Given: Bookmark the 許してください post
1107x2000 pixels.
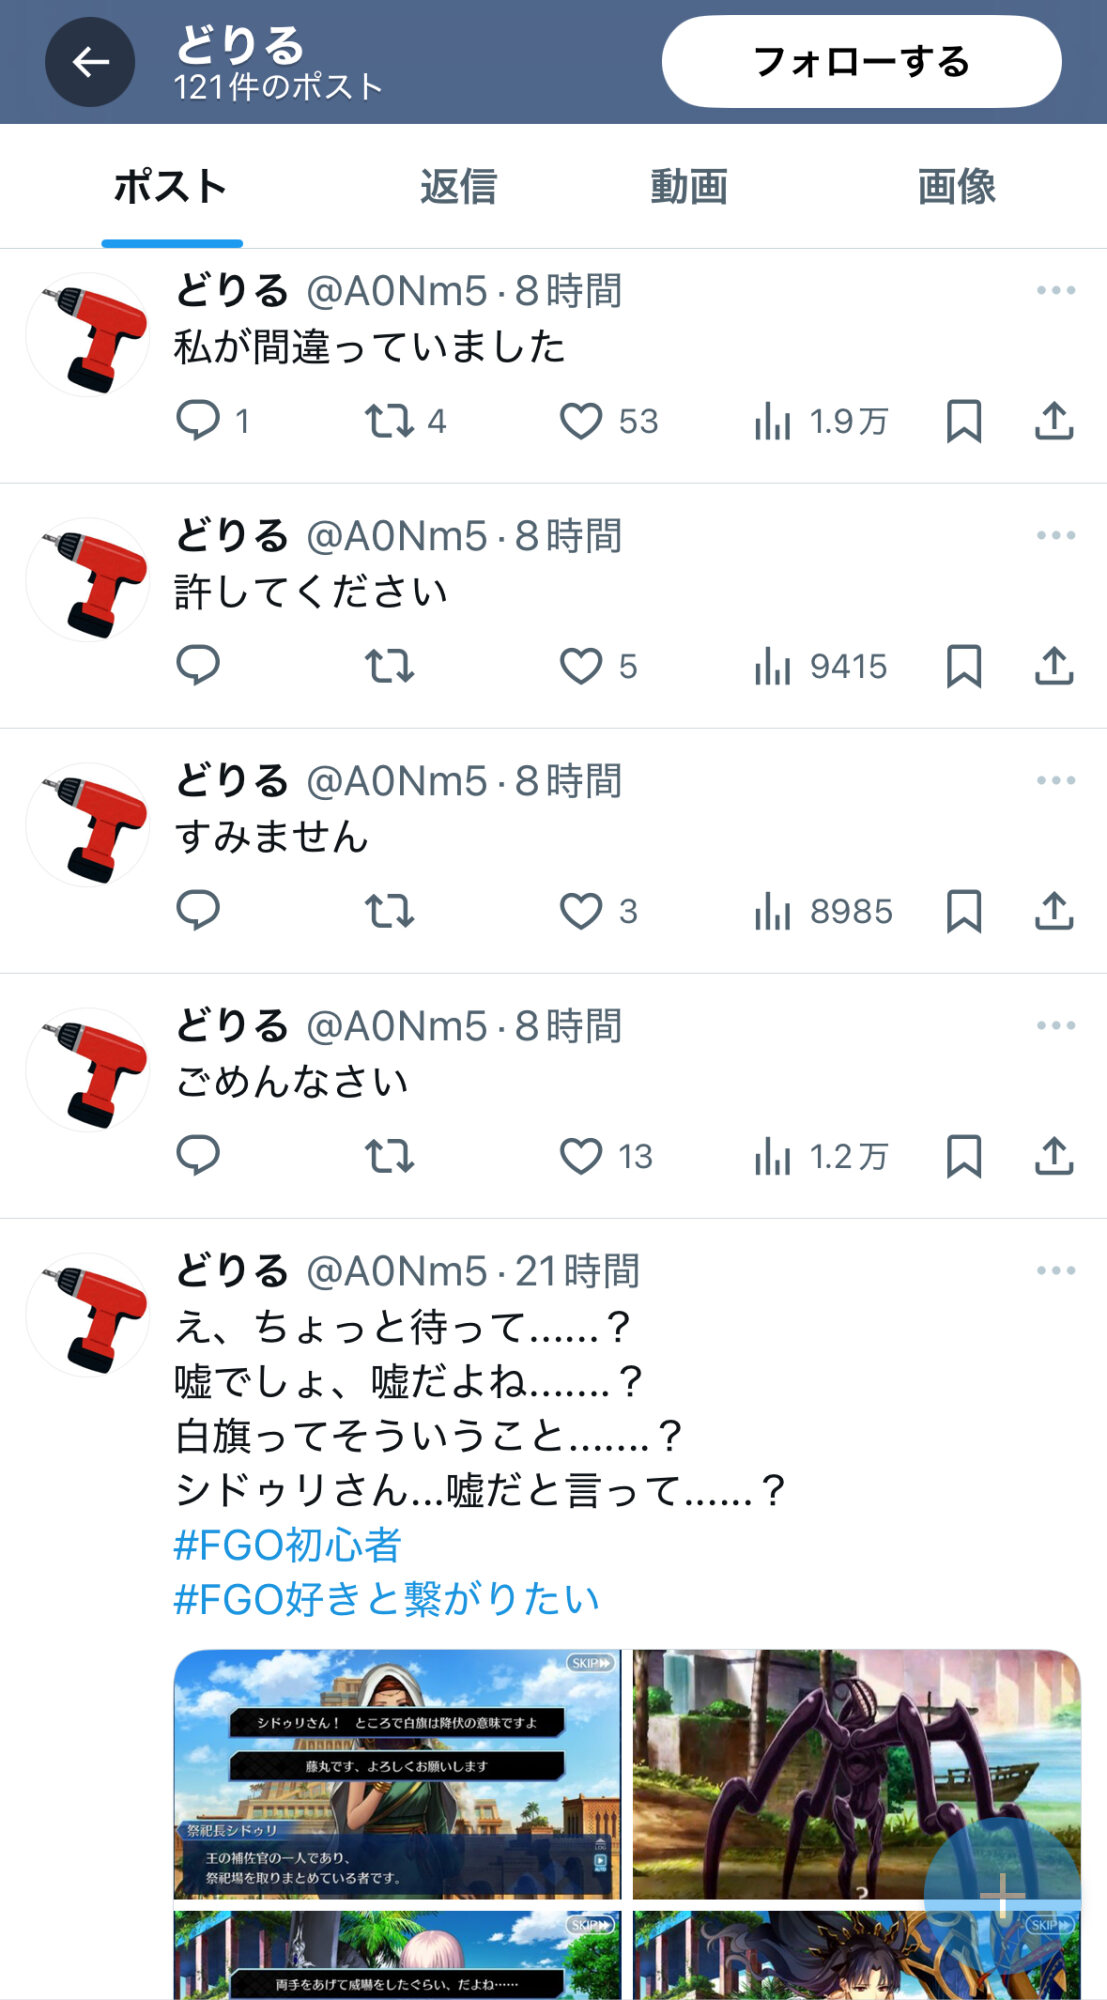Looking at the screenshot, I should pyautogui.click(x=964, y=666).
